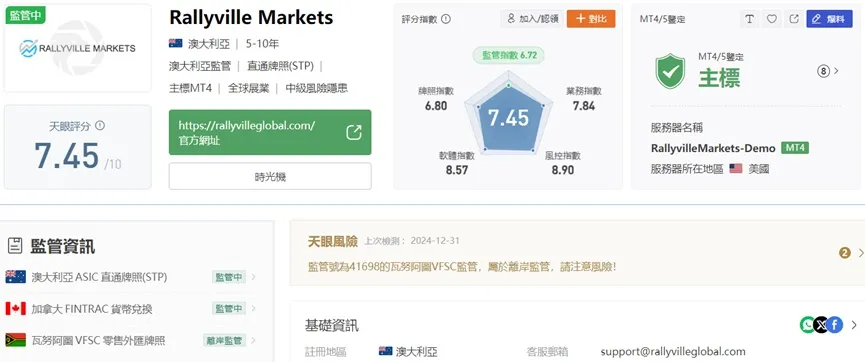
Task: Click the green shield verification icon
Action: [x=670, y=71]
